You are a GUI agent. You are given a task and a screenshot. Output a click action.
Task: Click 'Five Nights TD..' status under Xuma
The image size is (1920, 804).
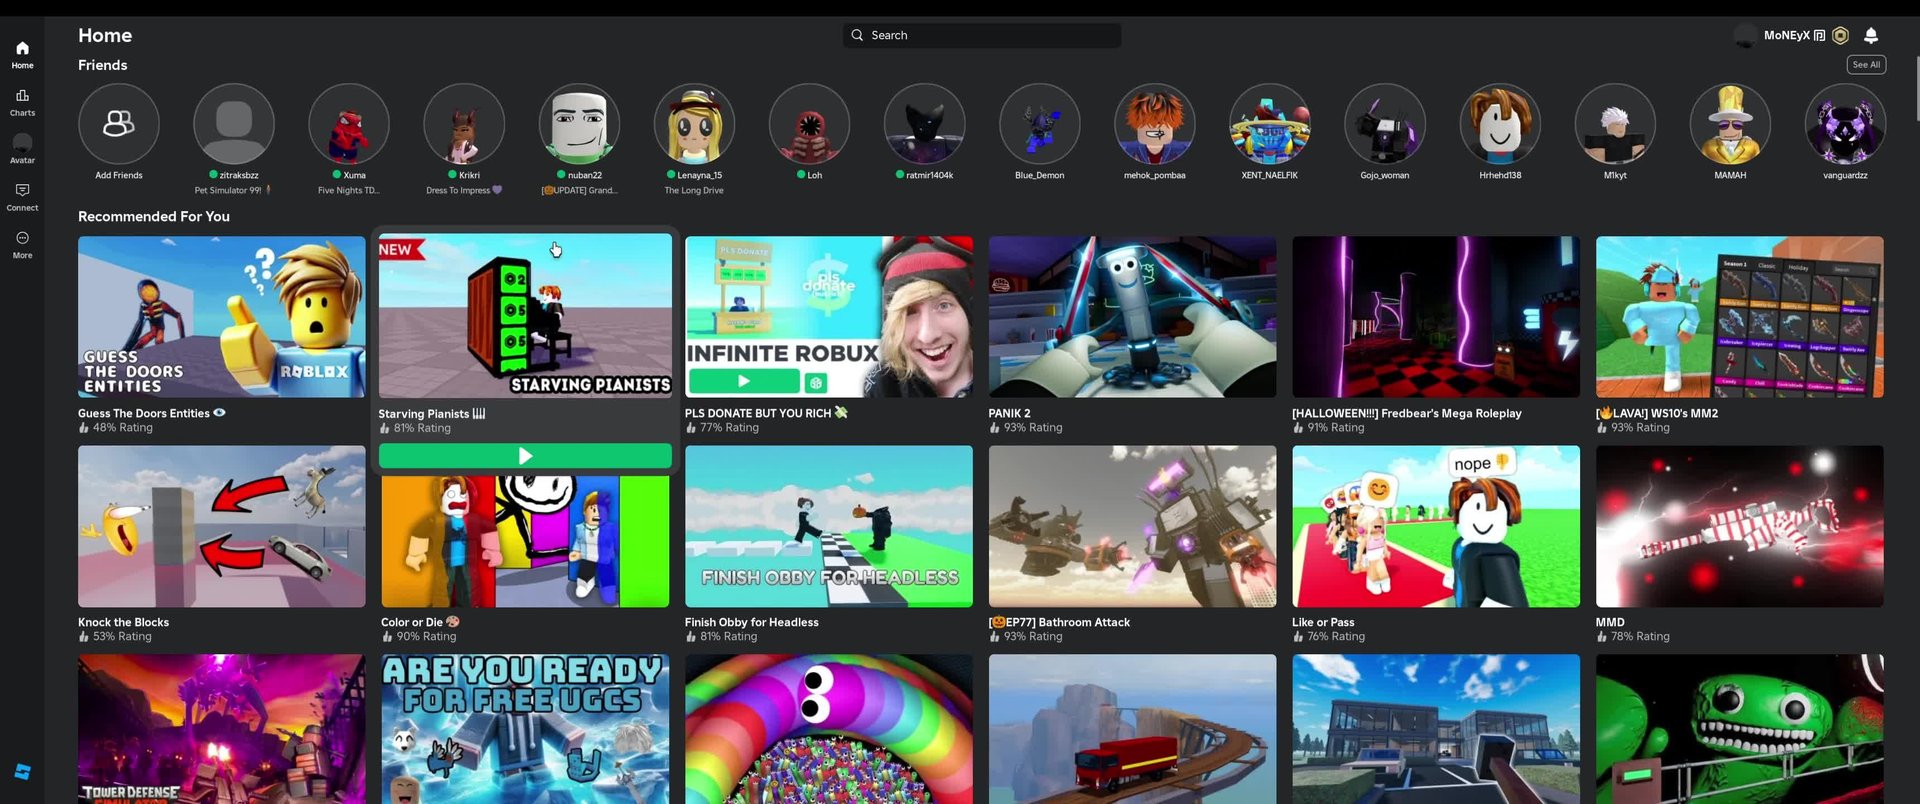pos(349,190)
